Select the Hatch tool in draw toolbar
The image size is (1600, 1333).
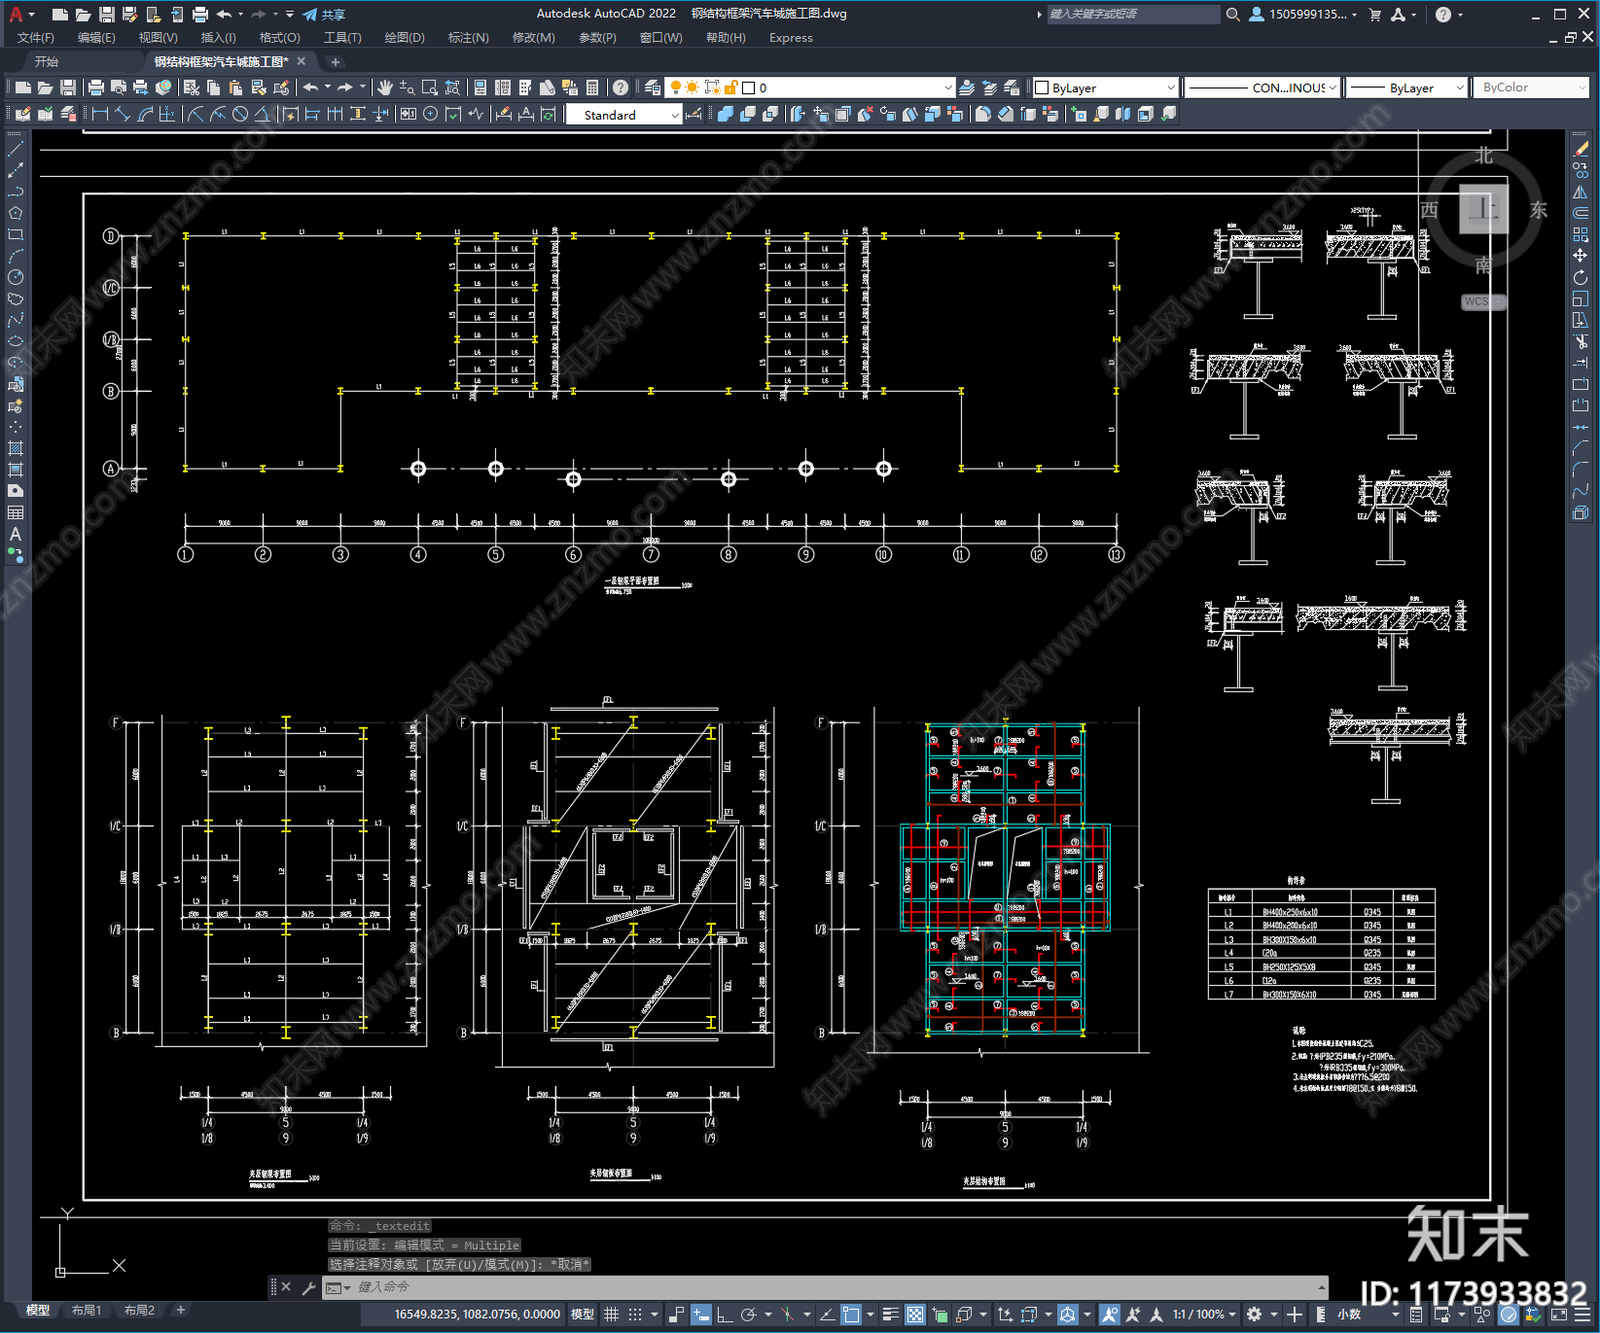[x=15, y=448]
